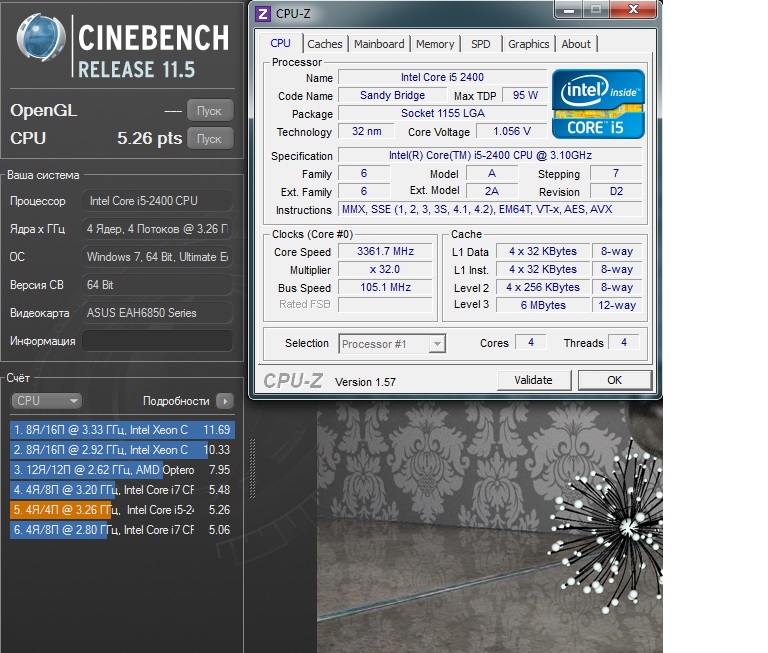This screenshot has width=768, height=653.
Task: Click the Level 2 value 4 x 256 KBytes
Action: click(543, 287)
